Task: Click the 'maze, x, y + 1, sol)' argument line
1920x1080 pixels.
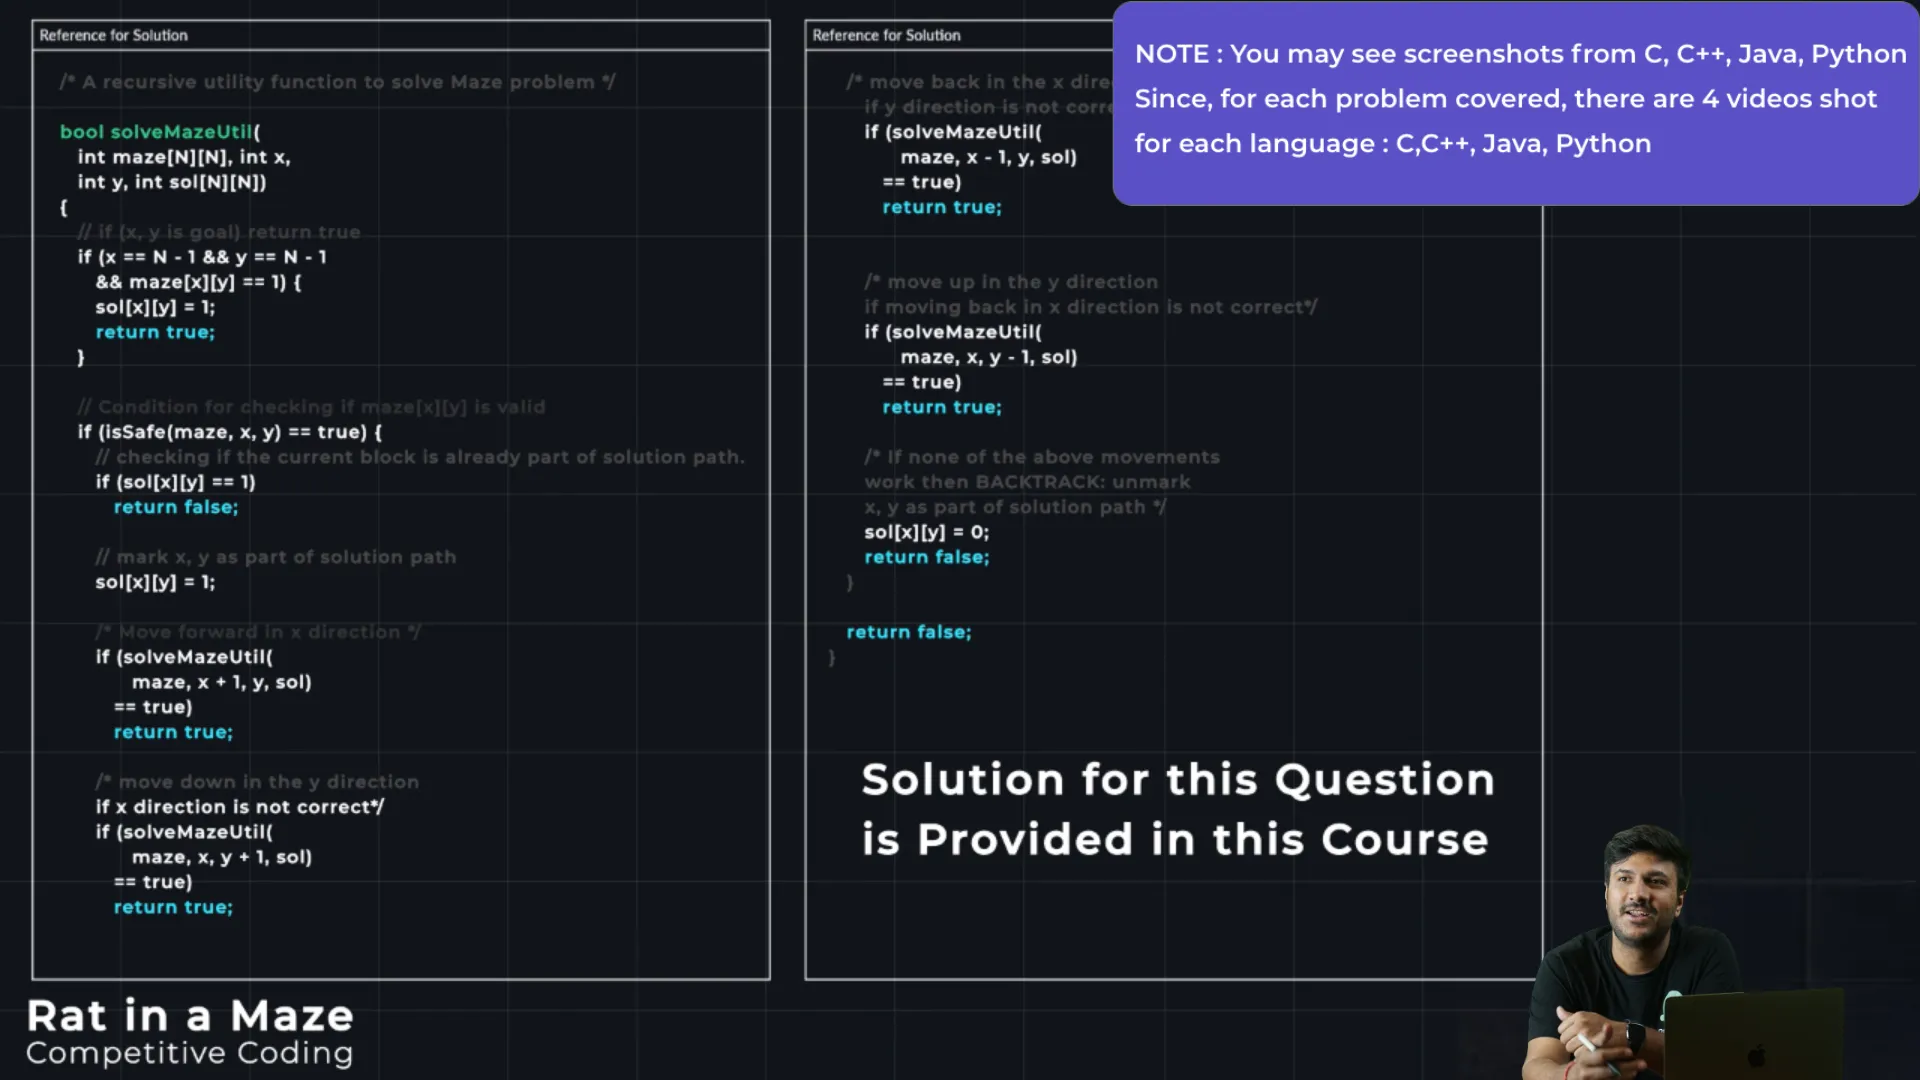Action: click(222, 857)
